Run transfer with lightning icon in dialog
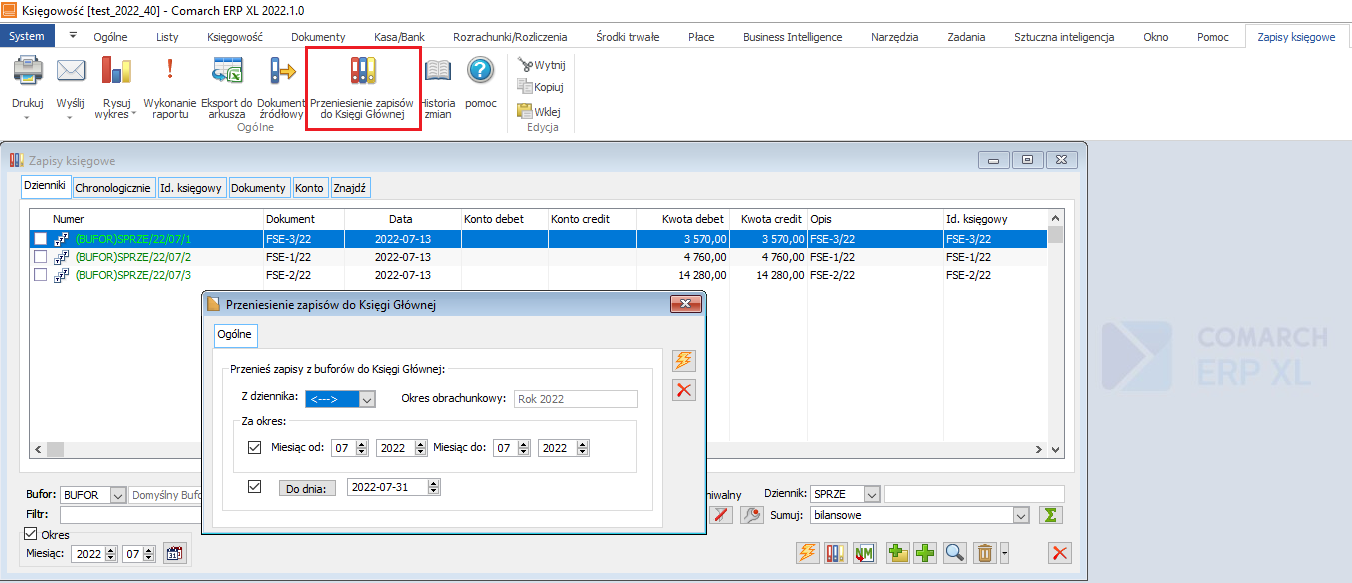The image size is (1352, 583). [x=684, y=360]
